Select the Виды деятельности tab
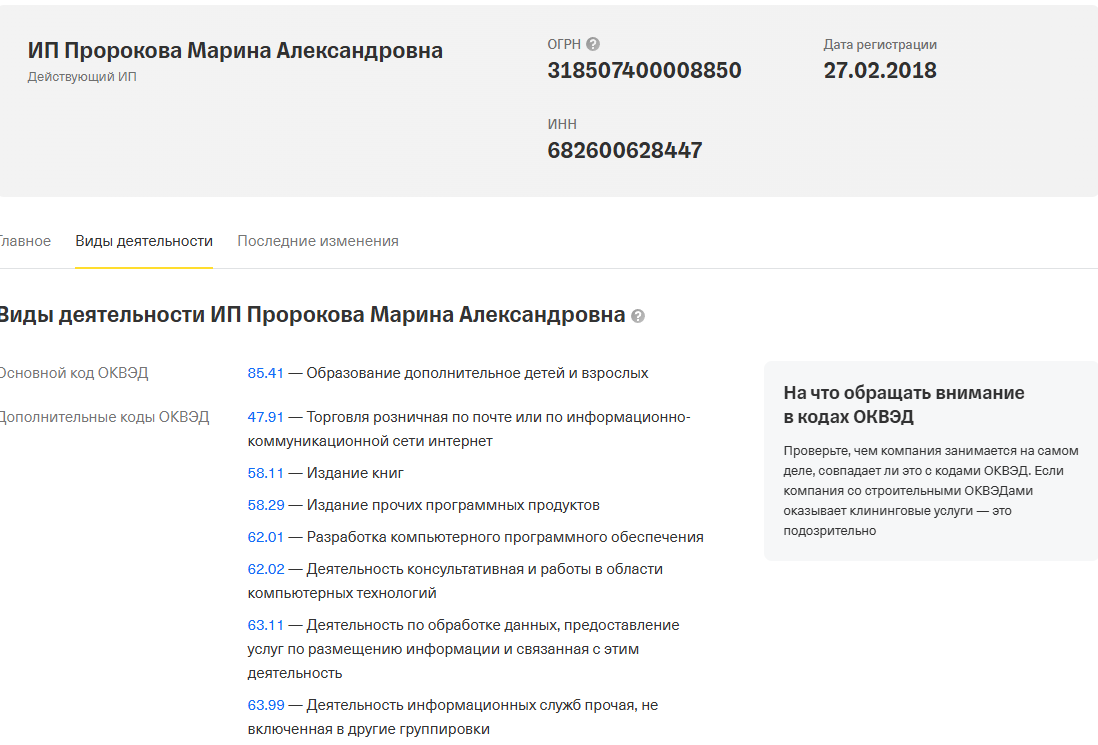1098x745 pixels. [144, 241]
